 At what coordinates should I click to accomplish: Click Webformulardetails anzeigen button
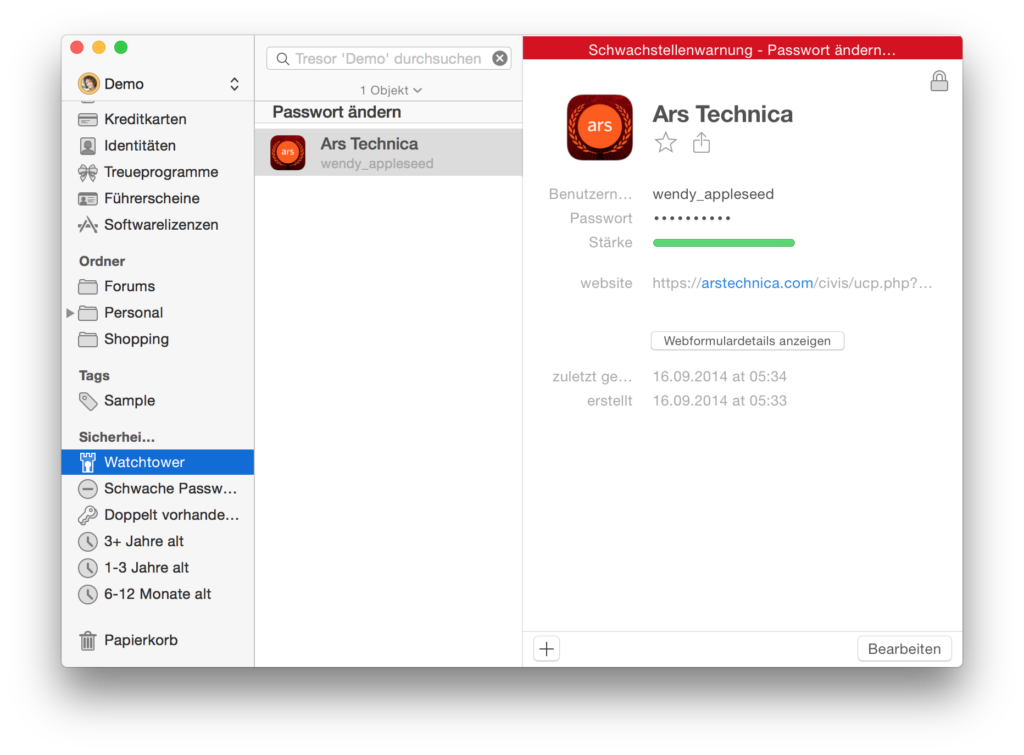click(x=747, y=341)
